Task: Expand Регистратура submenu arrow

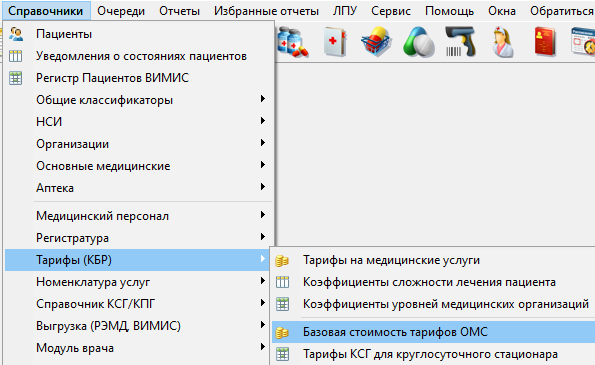Action: 263,237
